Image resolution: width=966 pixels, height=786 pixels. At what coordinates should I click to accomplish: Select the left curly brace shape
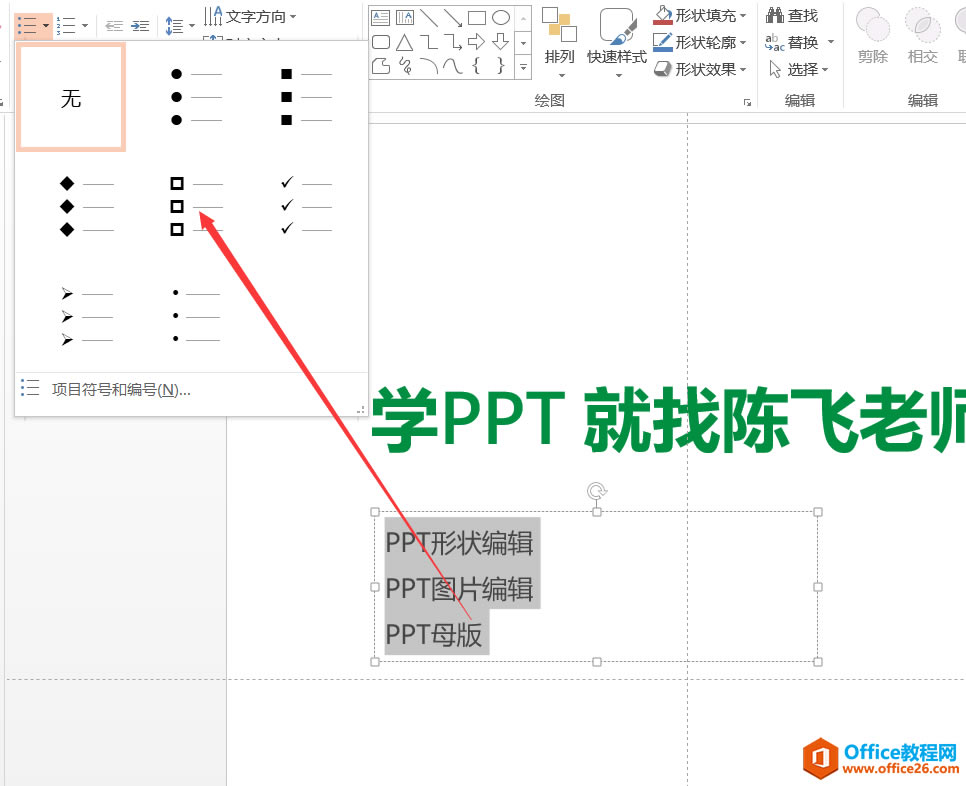[x=477, y=64]
